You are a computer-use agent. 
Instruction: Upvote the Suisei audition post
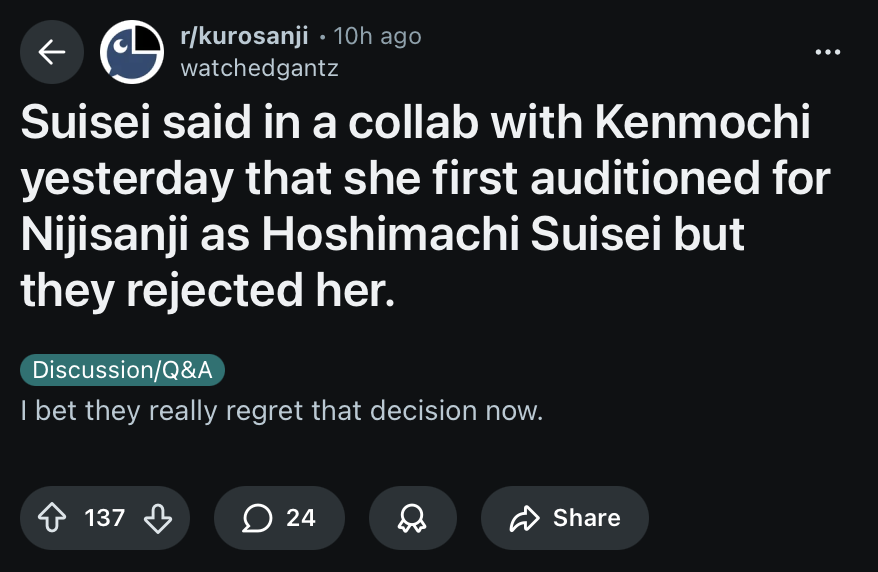pos(52,517)
